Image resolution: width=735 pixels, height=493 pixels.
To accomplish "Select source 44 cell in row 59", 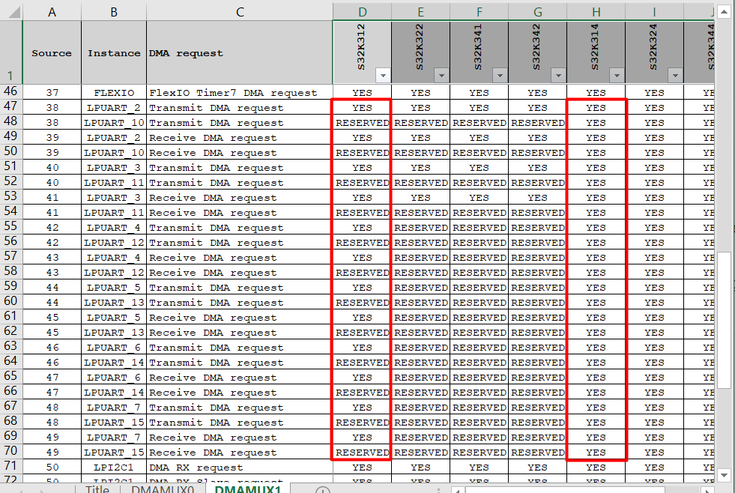I will coord(52,287).
